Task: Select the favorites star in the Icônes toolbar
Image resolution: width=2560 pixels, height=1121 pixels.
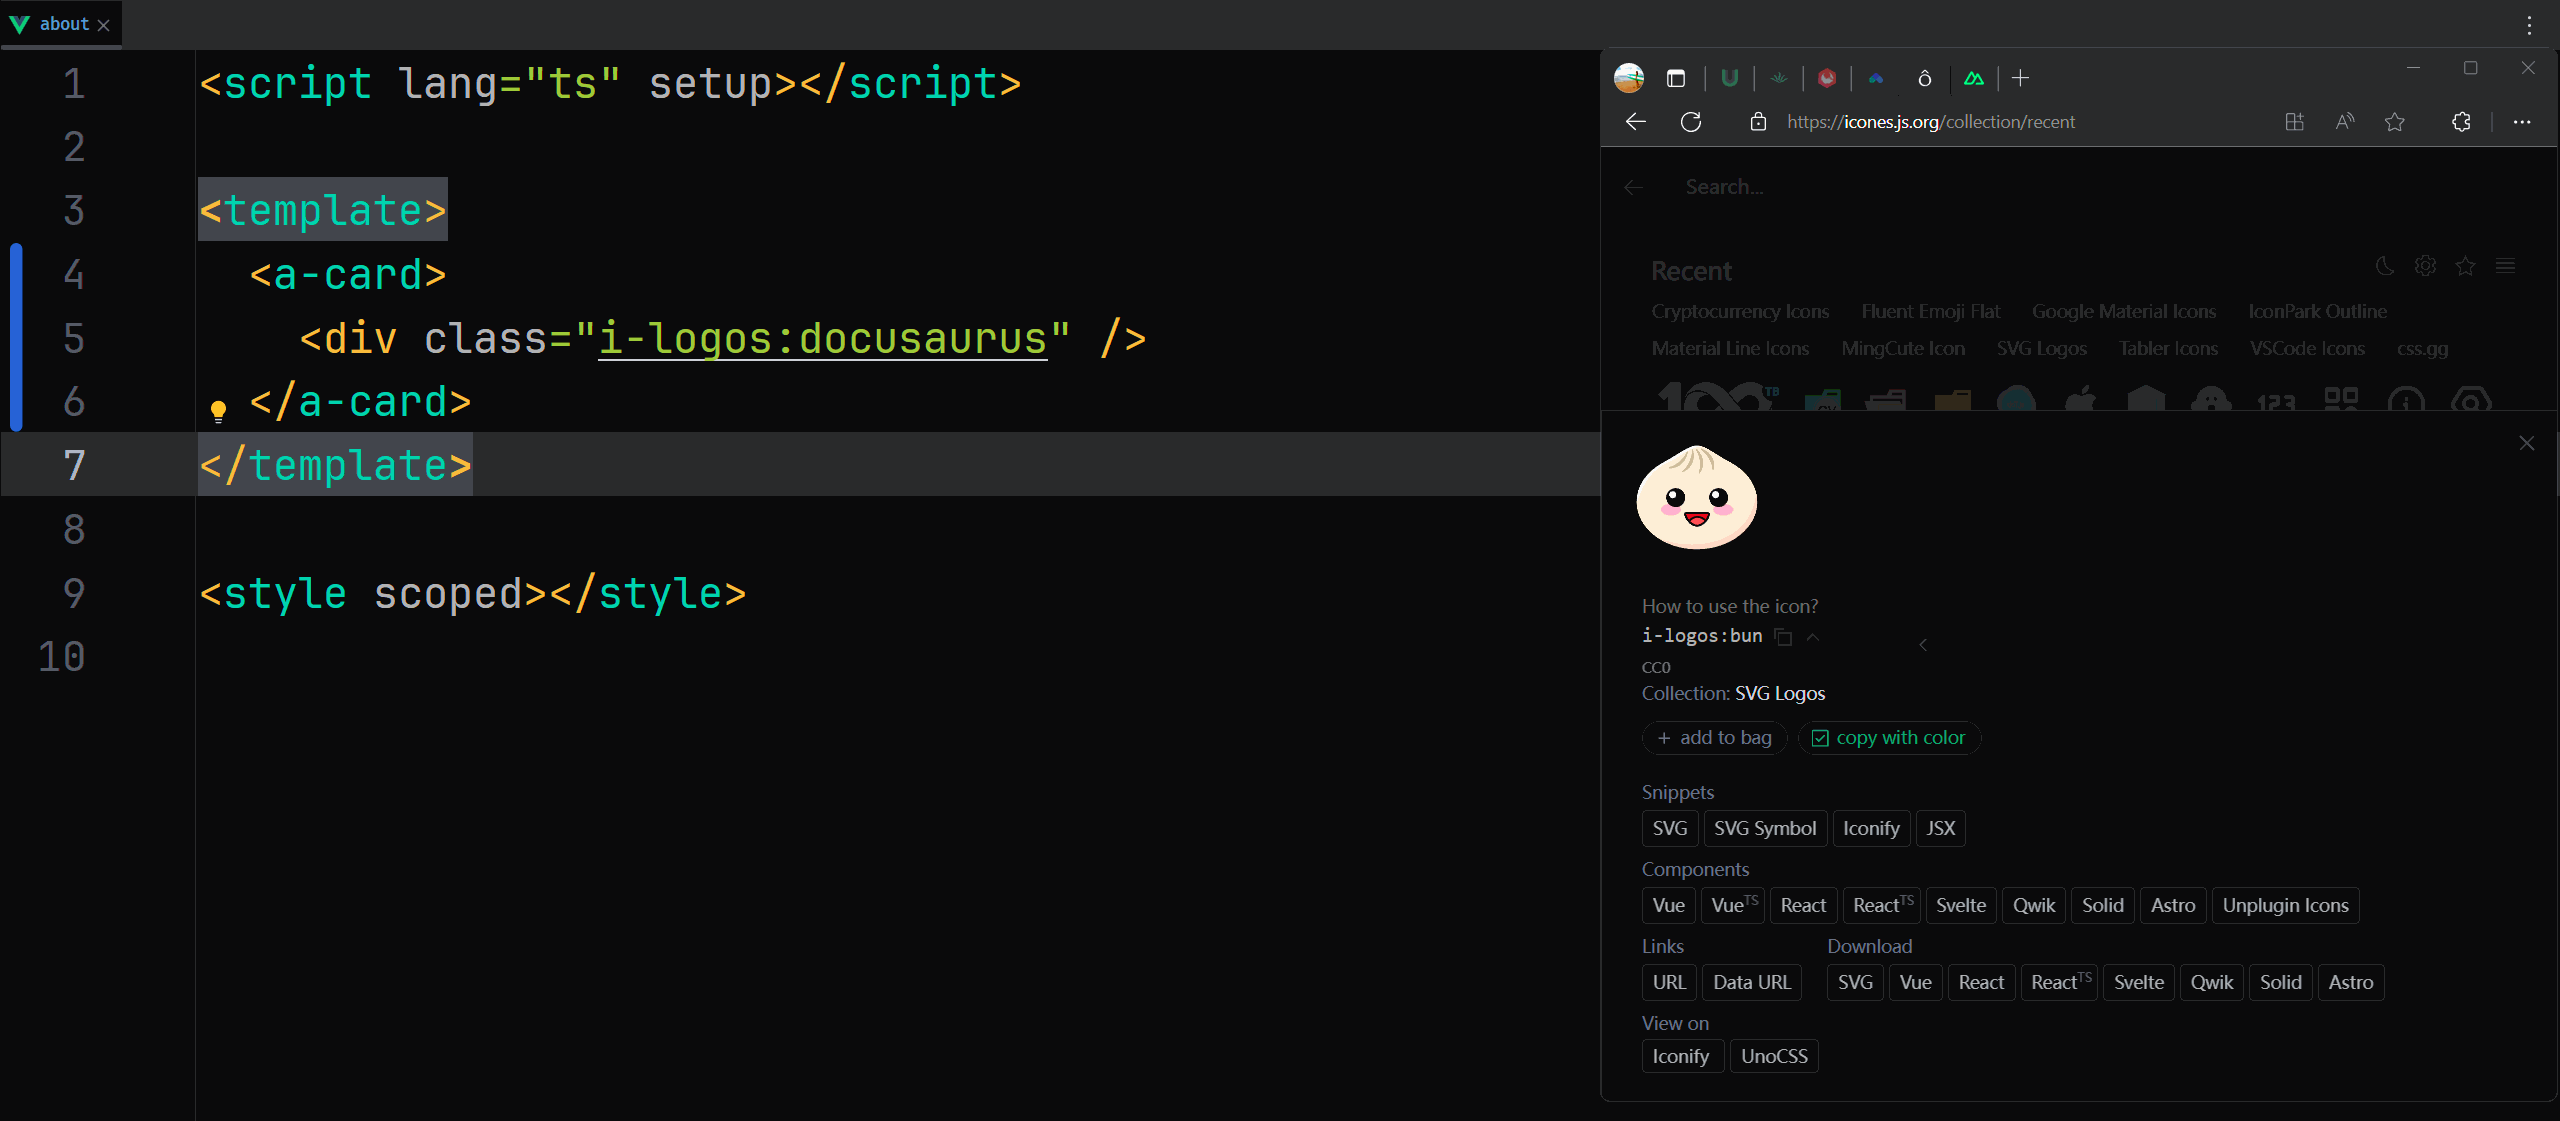Action: (x=2467, y=265)
